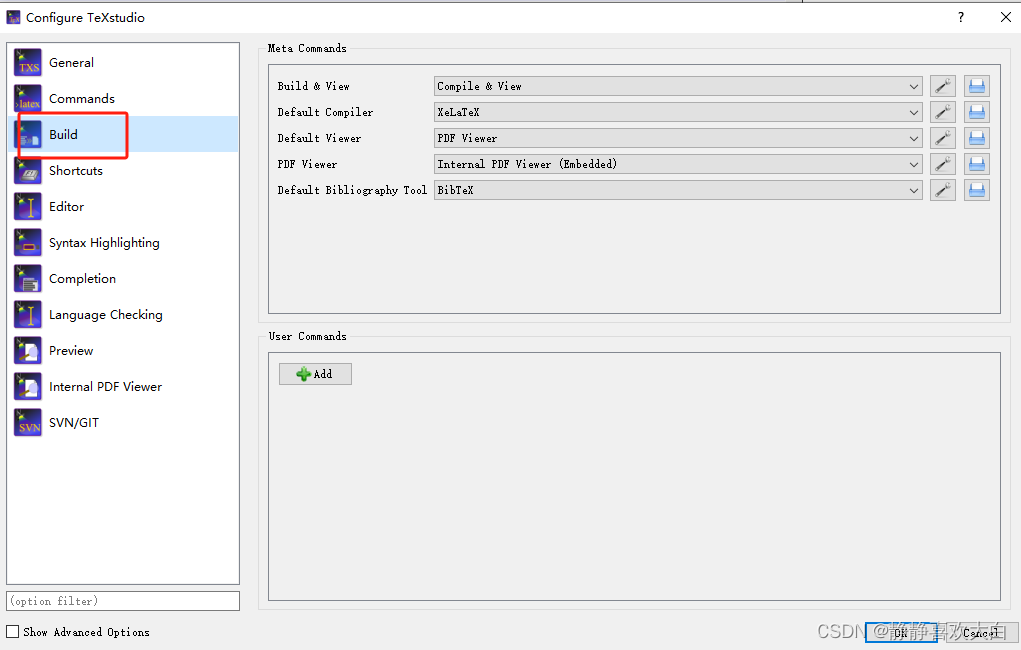Click the help question mark button
Viewport: 1021px width, 650px height.
961,18
